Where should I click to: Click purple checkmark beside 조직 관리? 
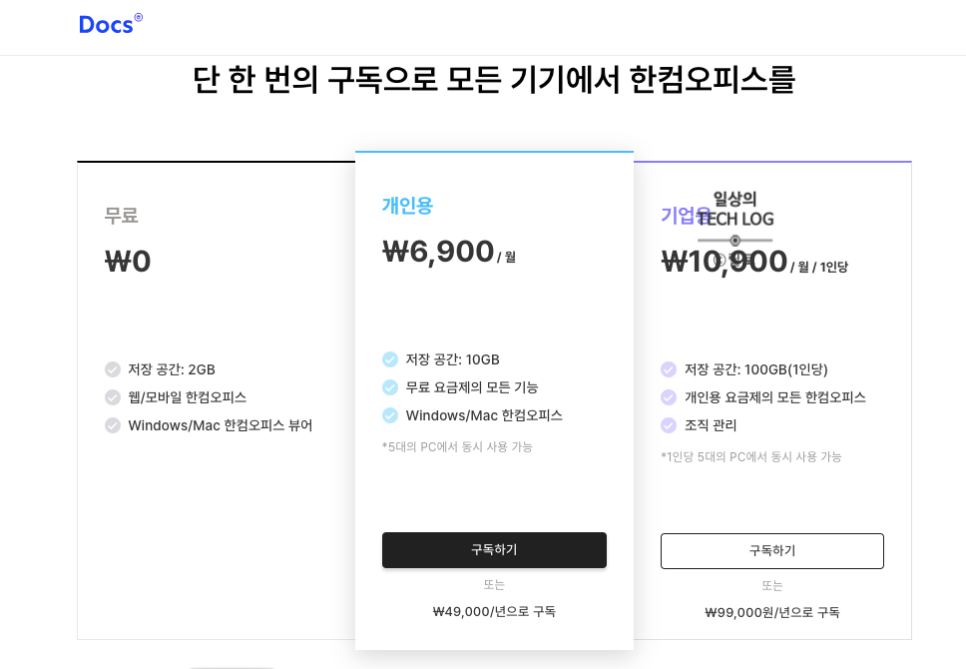[x=668, y=426]
